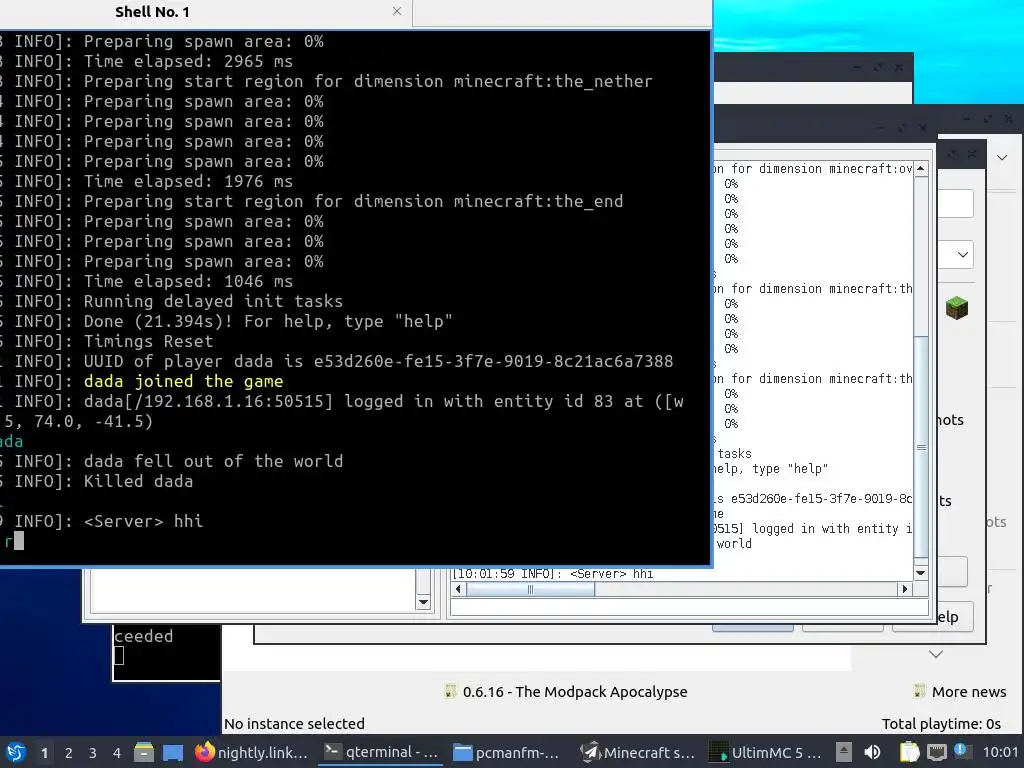Image resolution: width=1024 pixels, height=768 pixels.
Task: Click the grass block instance icon in UltimMC
Action: [x=957, y=308]
